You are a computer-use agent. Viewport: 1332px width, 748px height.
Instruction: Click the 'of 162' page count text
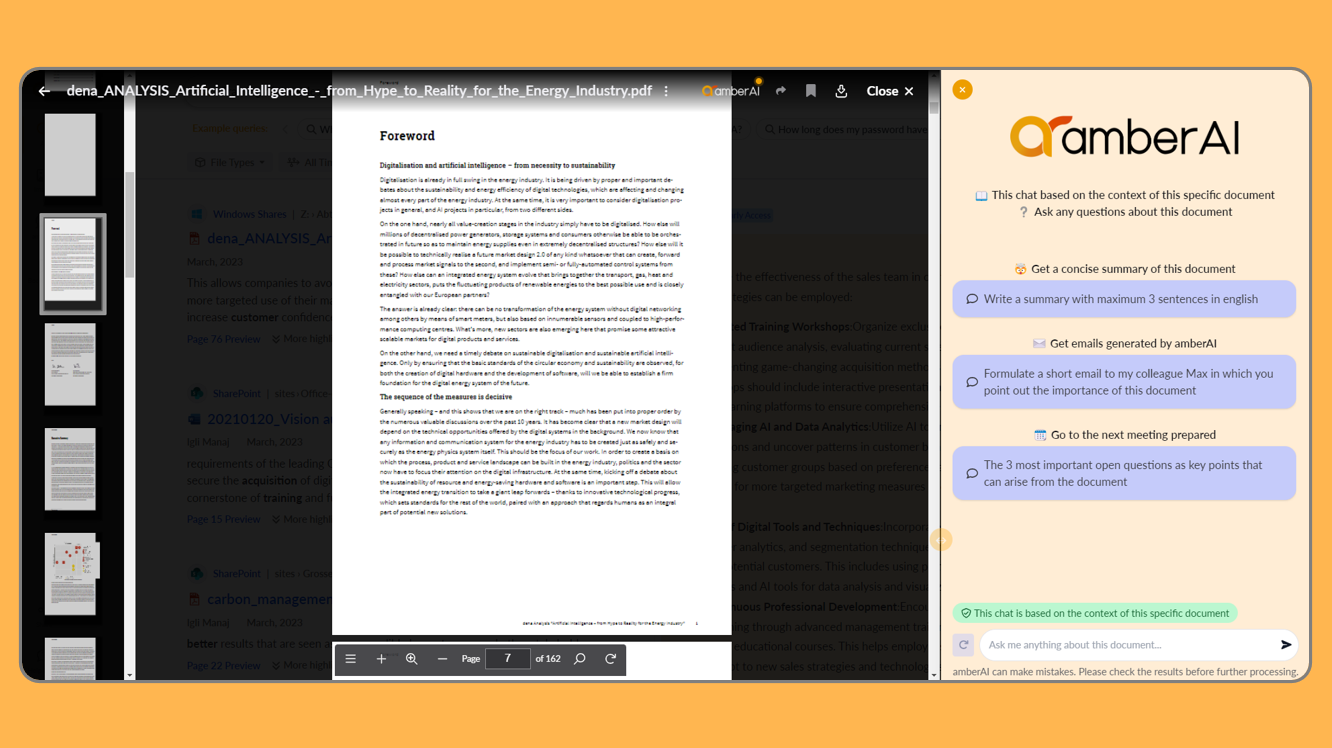click(548, 659)
